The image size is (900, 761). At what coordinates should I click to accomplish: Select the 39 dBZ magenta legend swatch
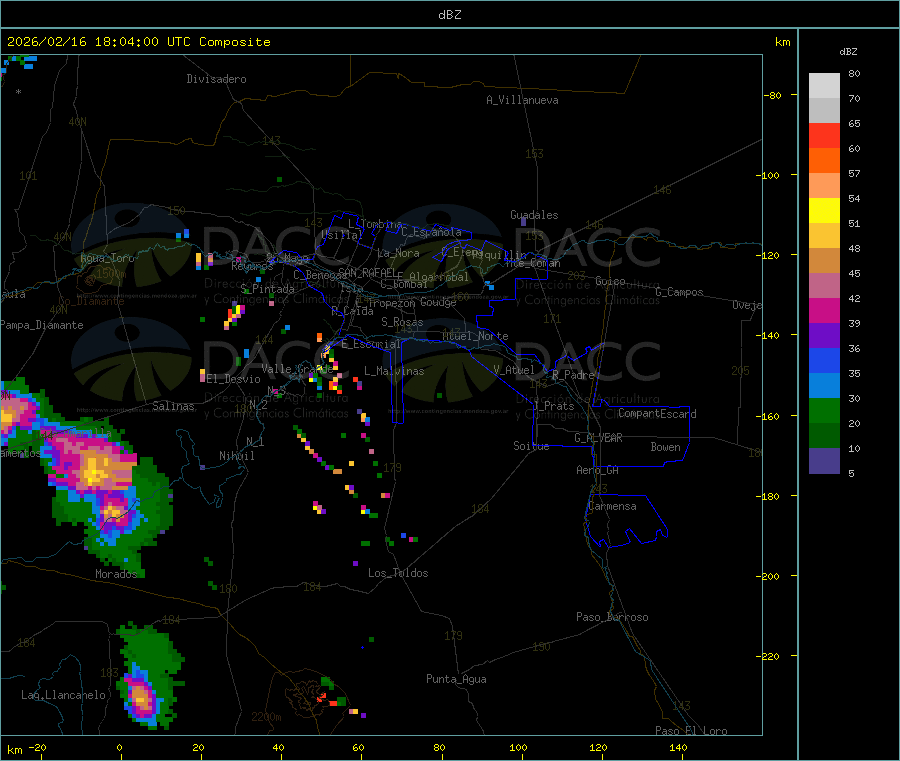click(824, 310)
